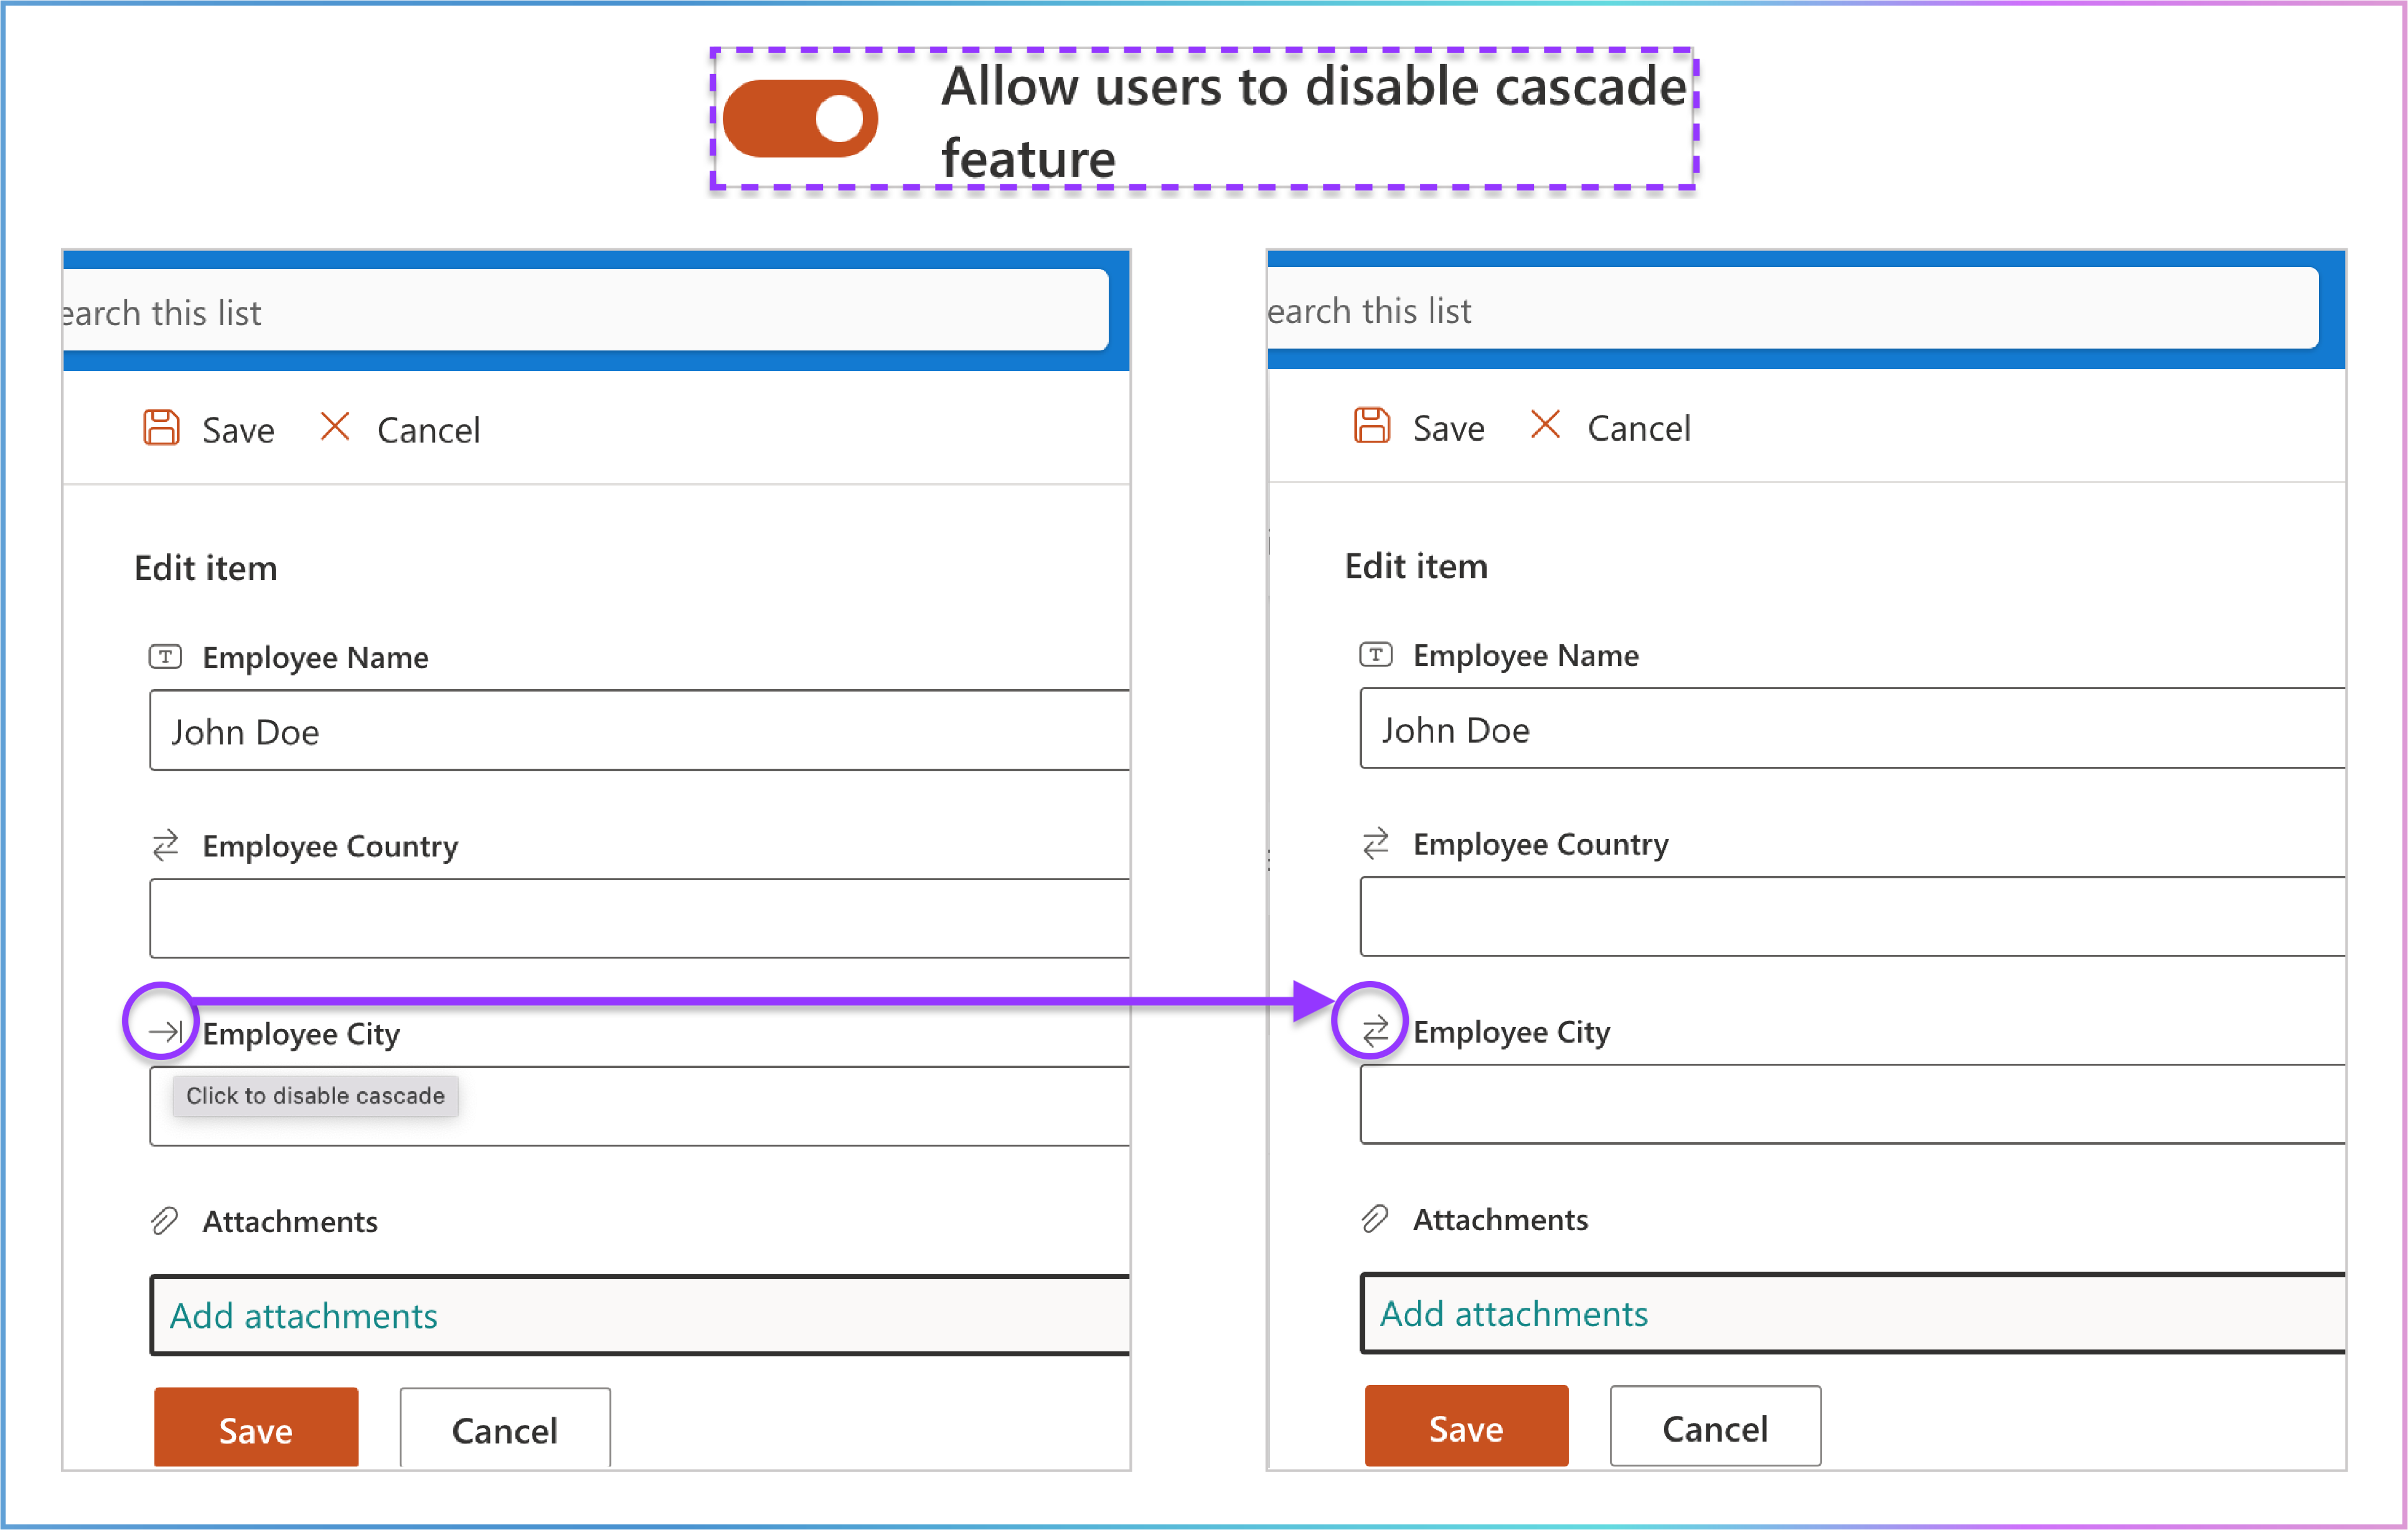Click the Save floppy icon in left toolbar
Viewport: 2408px width, 1530px height.
tap(161, 427)
